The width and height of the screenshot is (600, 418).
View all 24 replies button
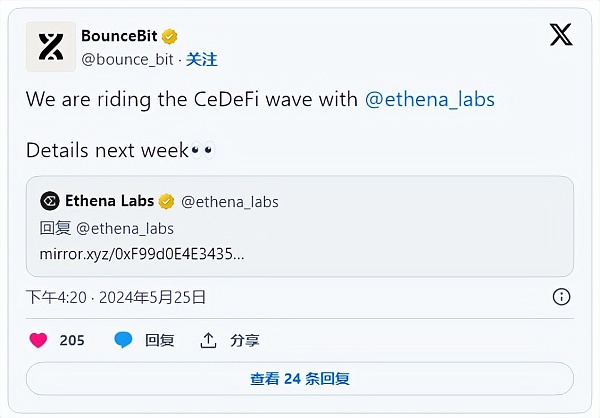300,378
